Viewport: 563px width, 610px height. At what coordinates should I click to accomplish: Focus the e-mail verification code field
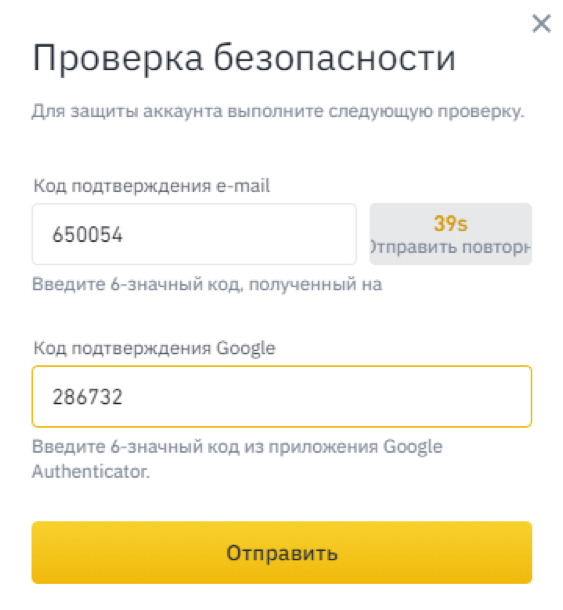coord(194,234)
